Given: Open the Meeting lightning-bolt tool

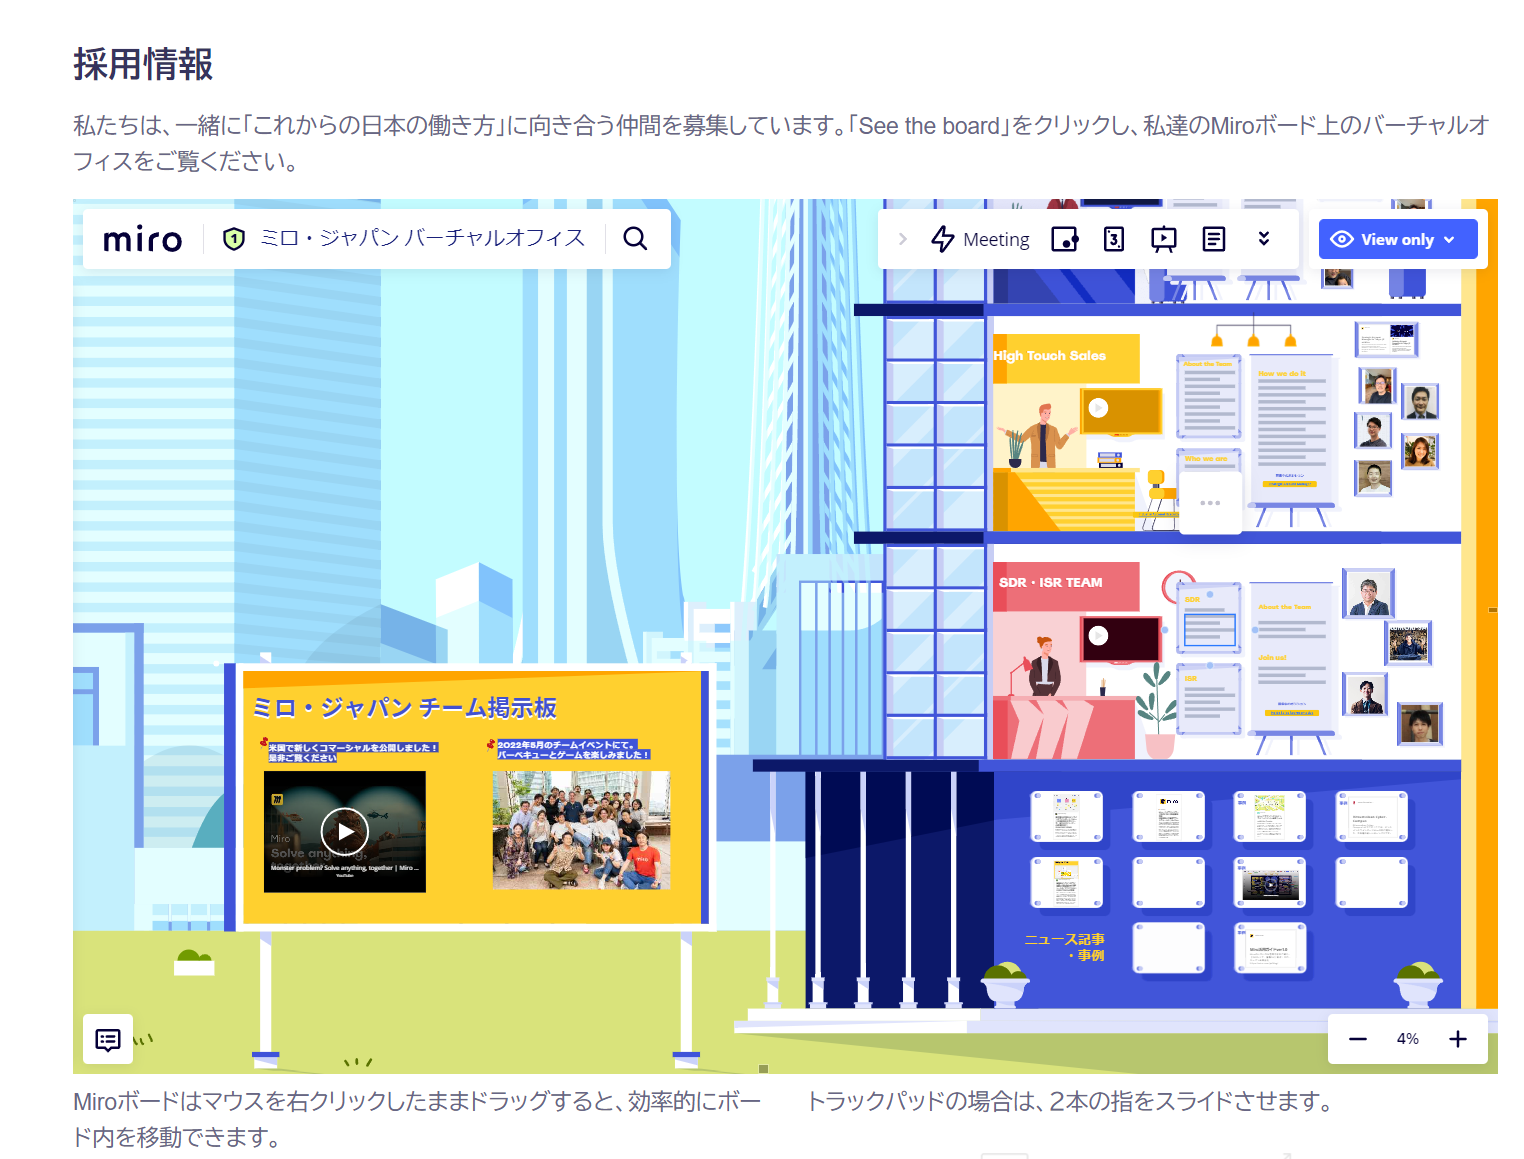Looking at the screenshot, I should 980,239.
